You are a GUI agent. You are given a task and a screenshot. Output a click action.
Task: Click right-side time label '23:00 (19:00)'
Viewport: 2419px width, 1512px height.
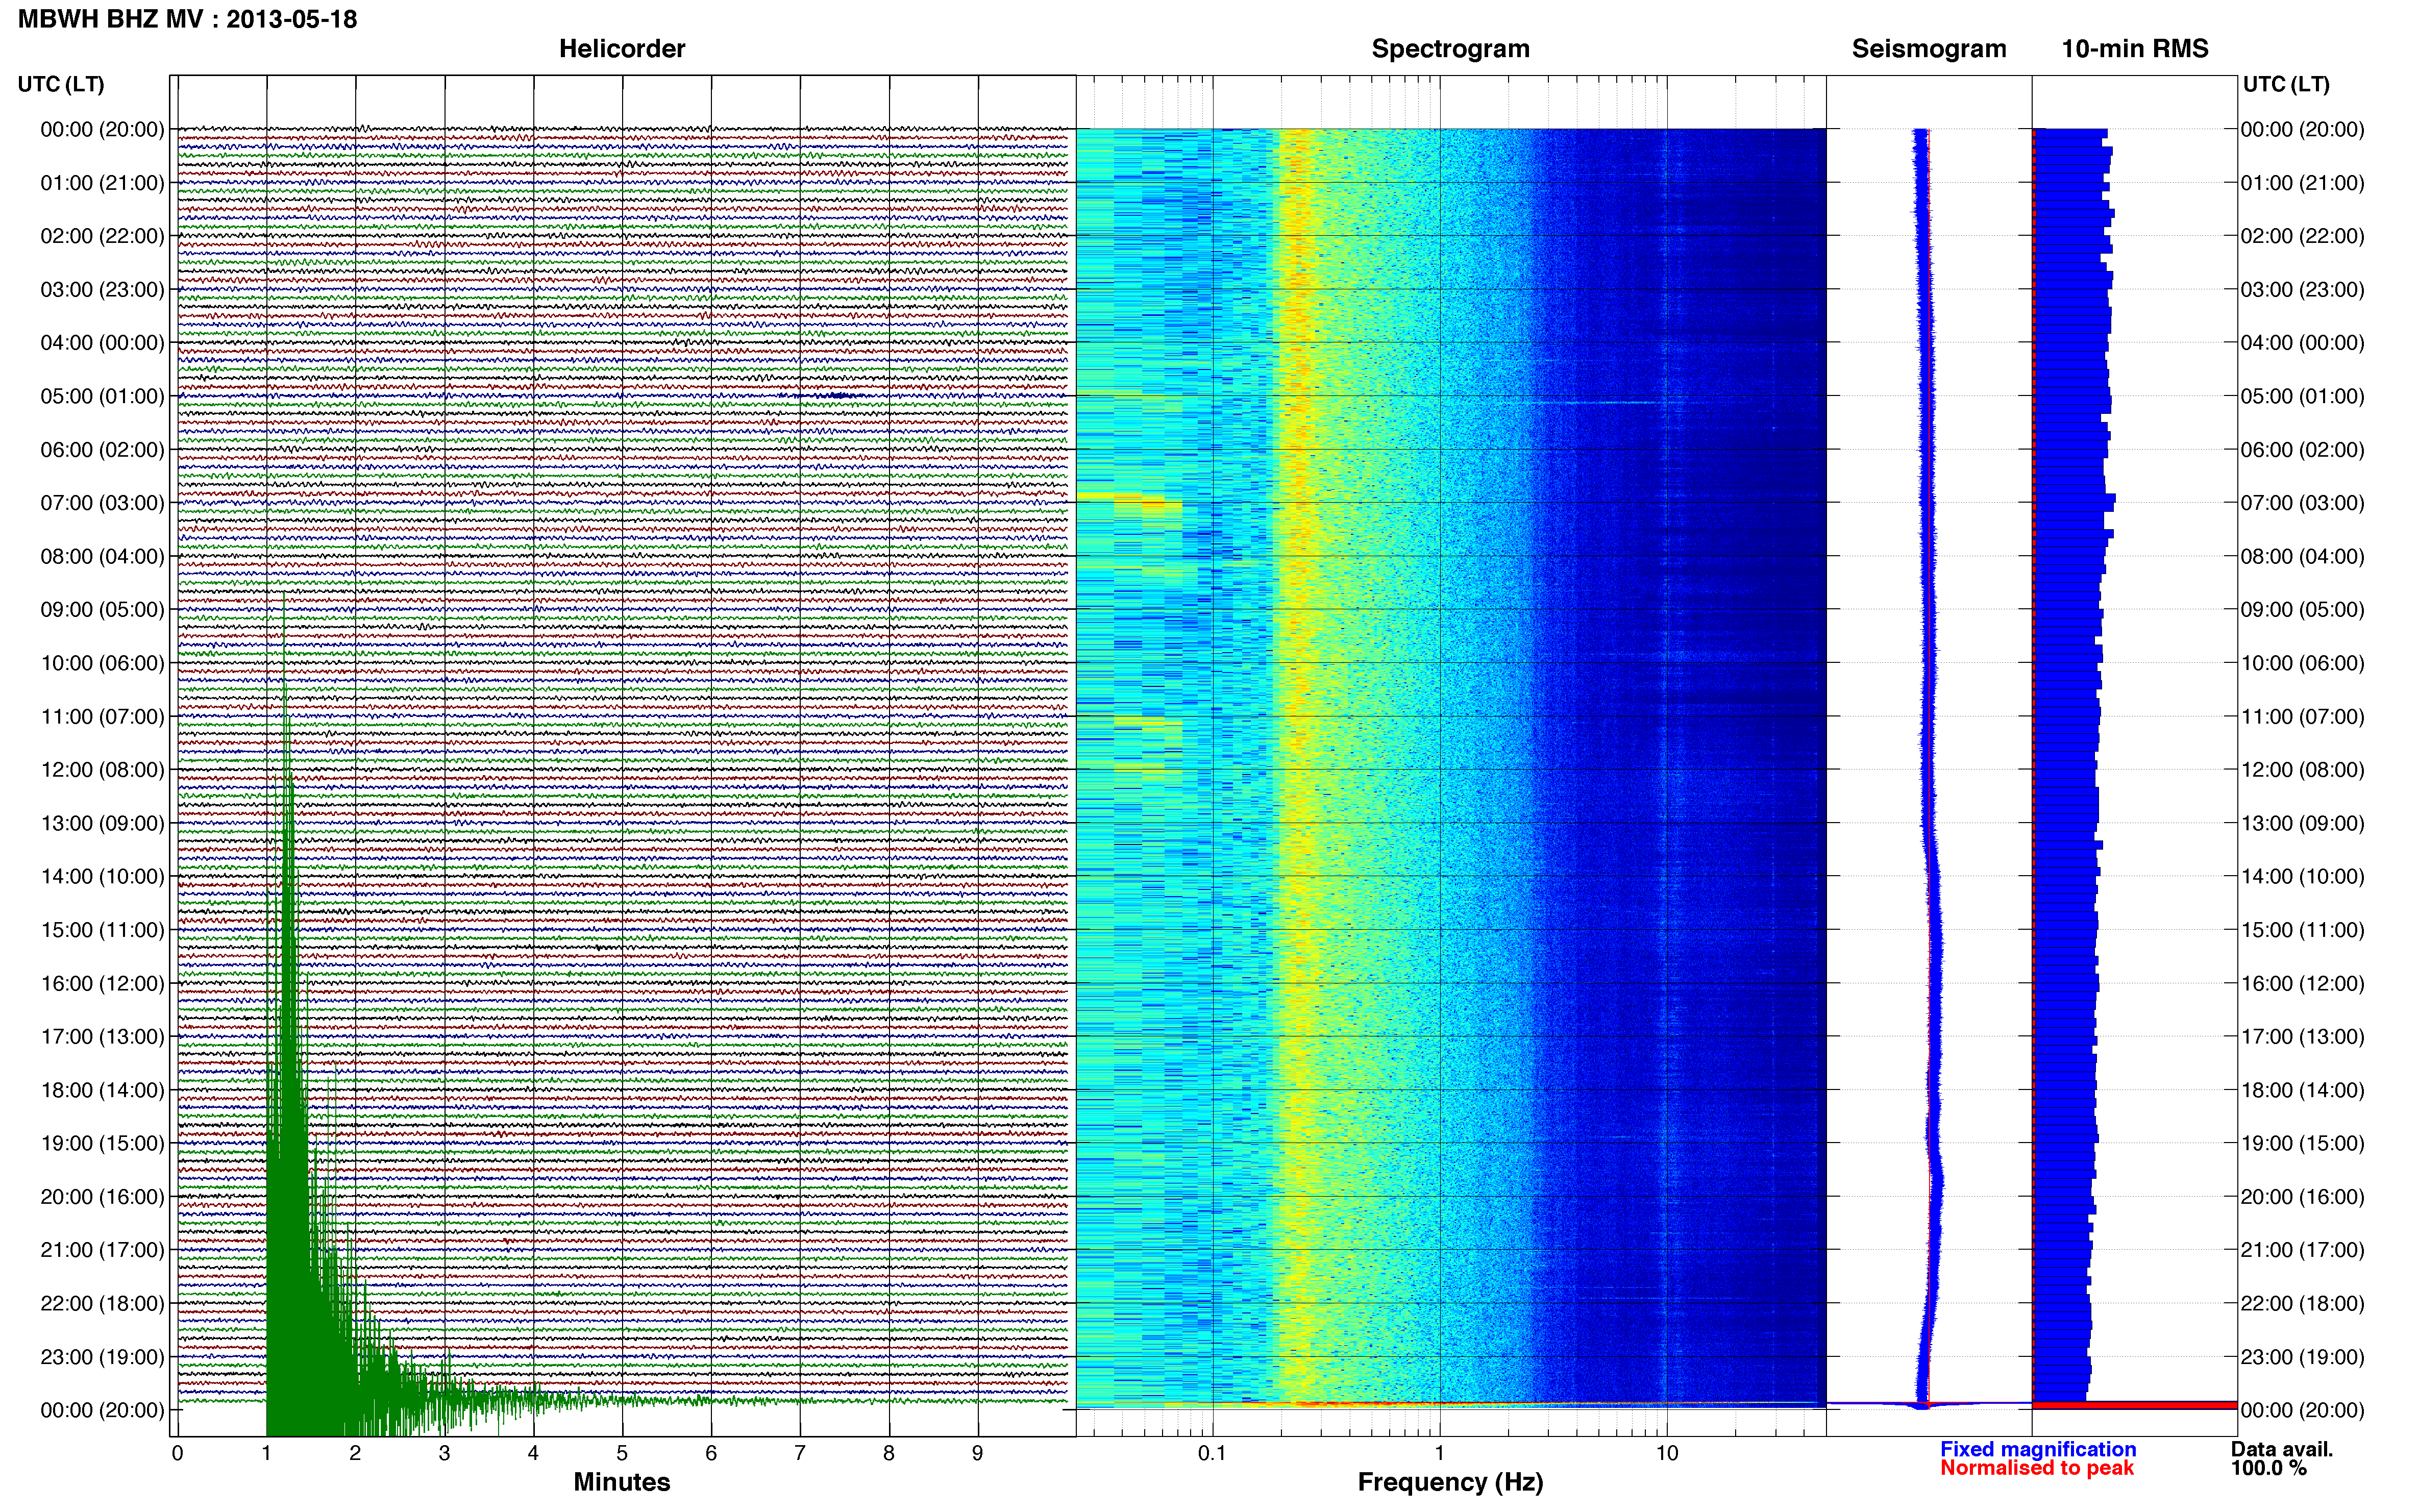click(2302, 1356)
